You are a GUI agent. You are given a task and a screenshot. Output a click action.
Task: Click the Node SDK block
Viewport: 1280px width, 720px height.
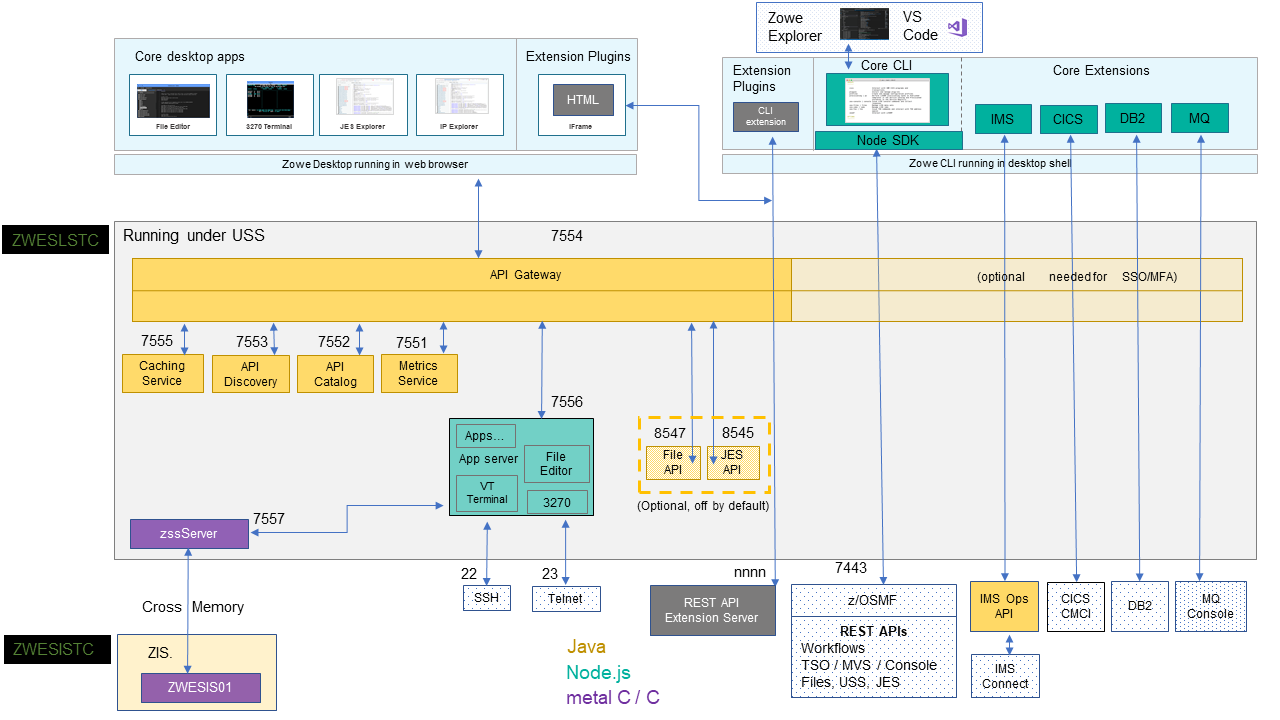click(x=880, y=141)
